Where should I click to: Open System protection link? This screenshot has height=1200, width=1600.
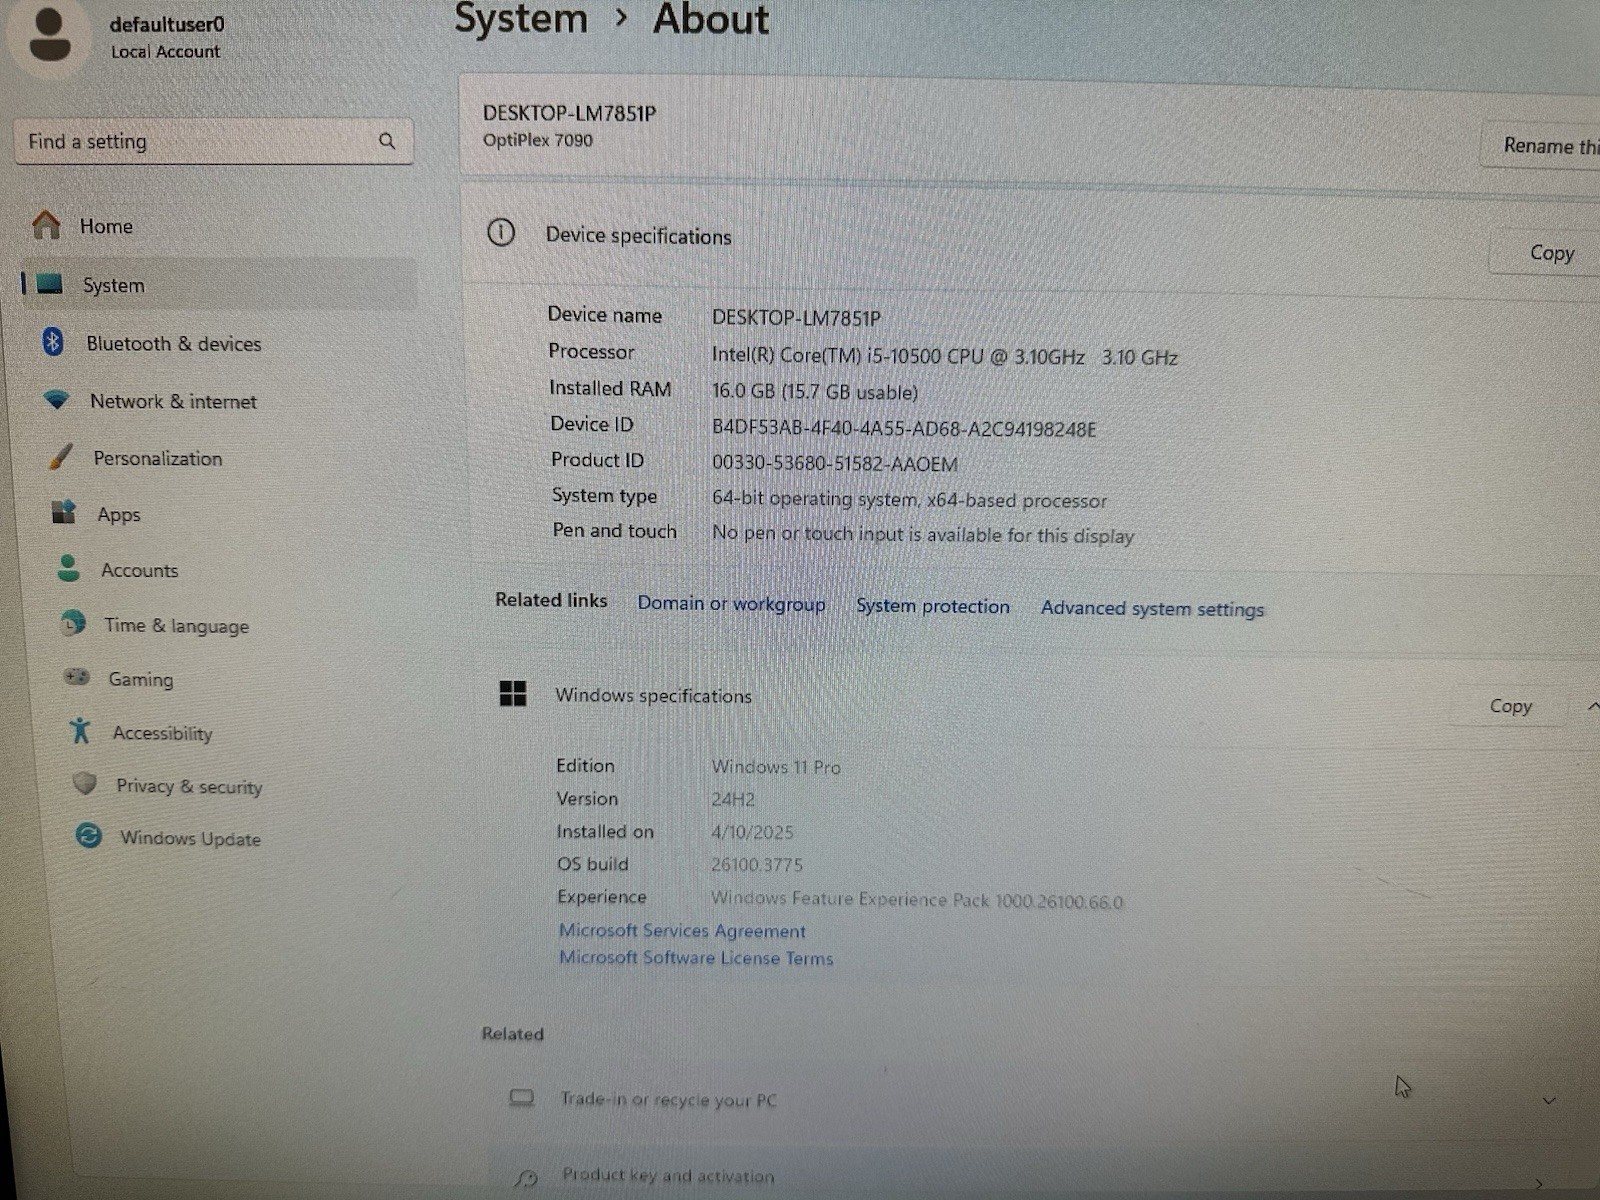933,606
